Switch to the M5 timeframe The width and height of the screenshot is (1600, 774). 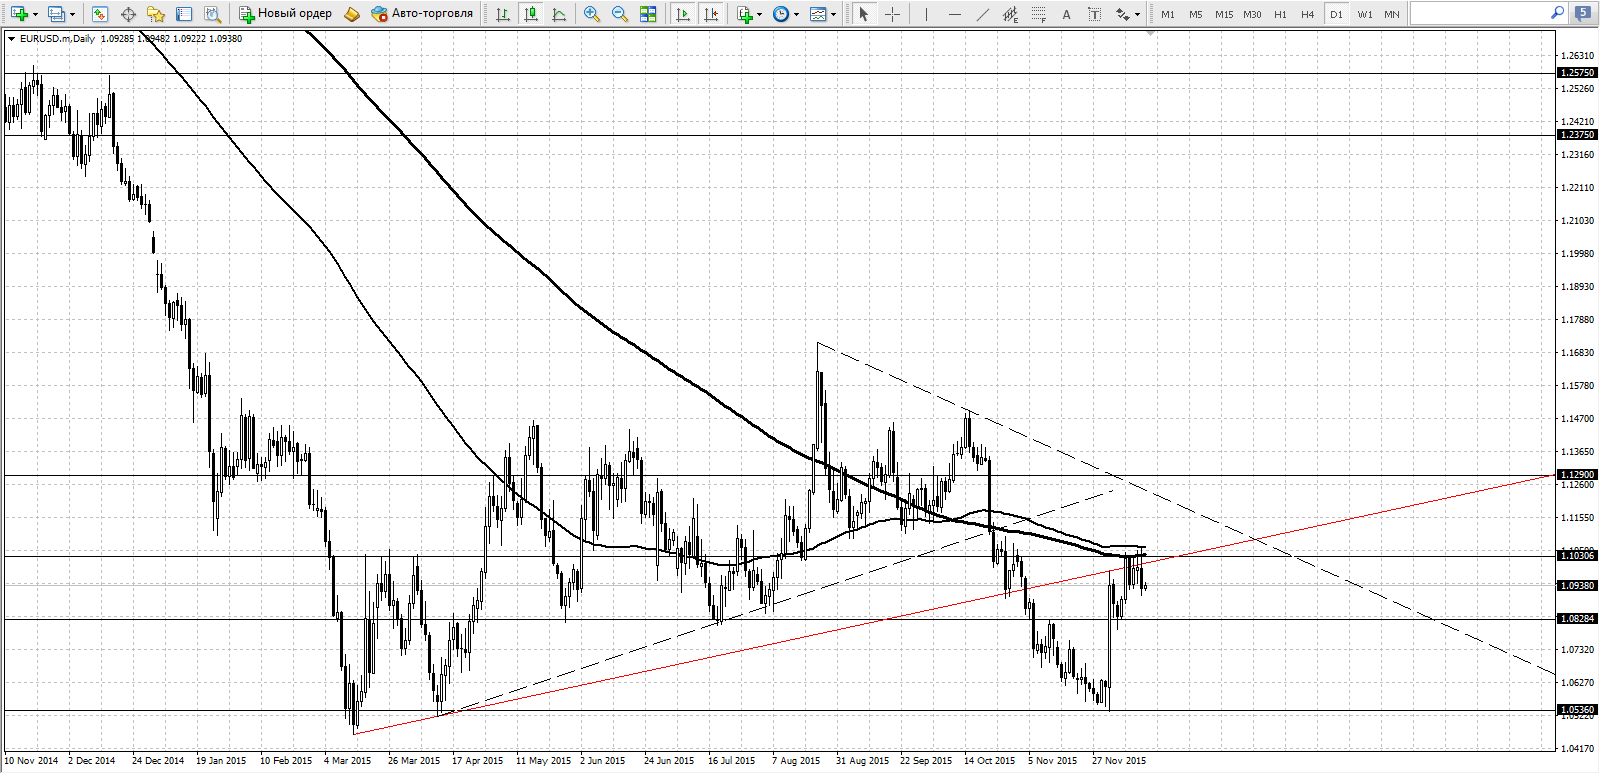pos(1196,14)
